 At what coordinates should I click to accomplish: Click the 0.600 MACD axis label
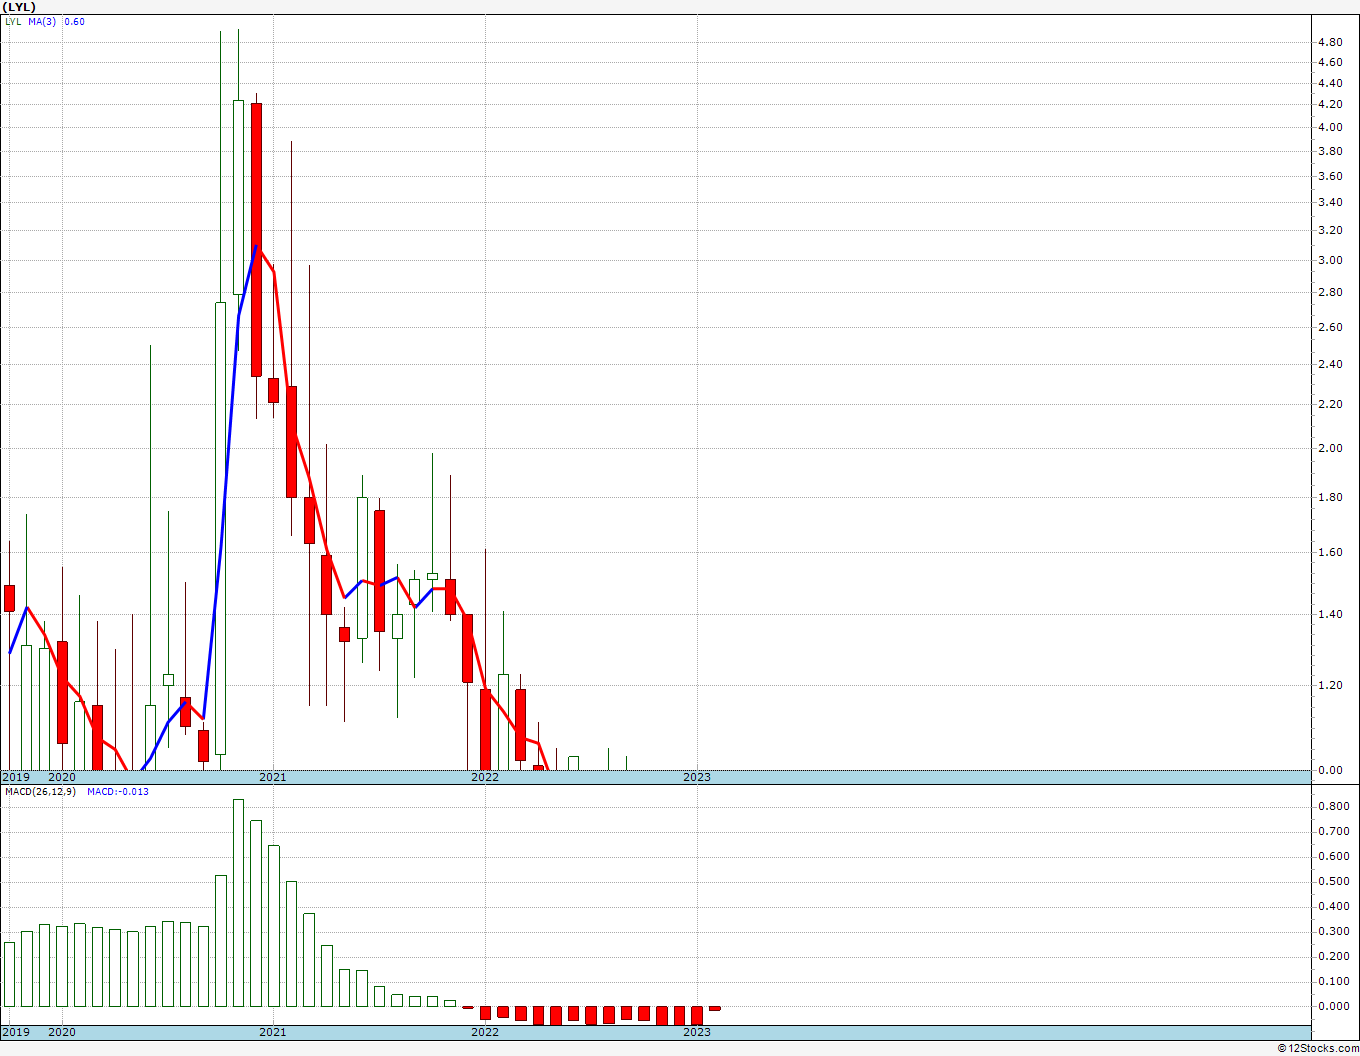(x=1333, y=856)
